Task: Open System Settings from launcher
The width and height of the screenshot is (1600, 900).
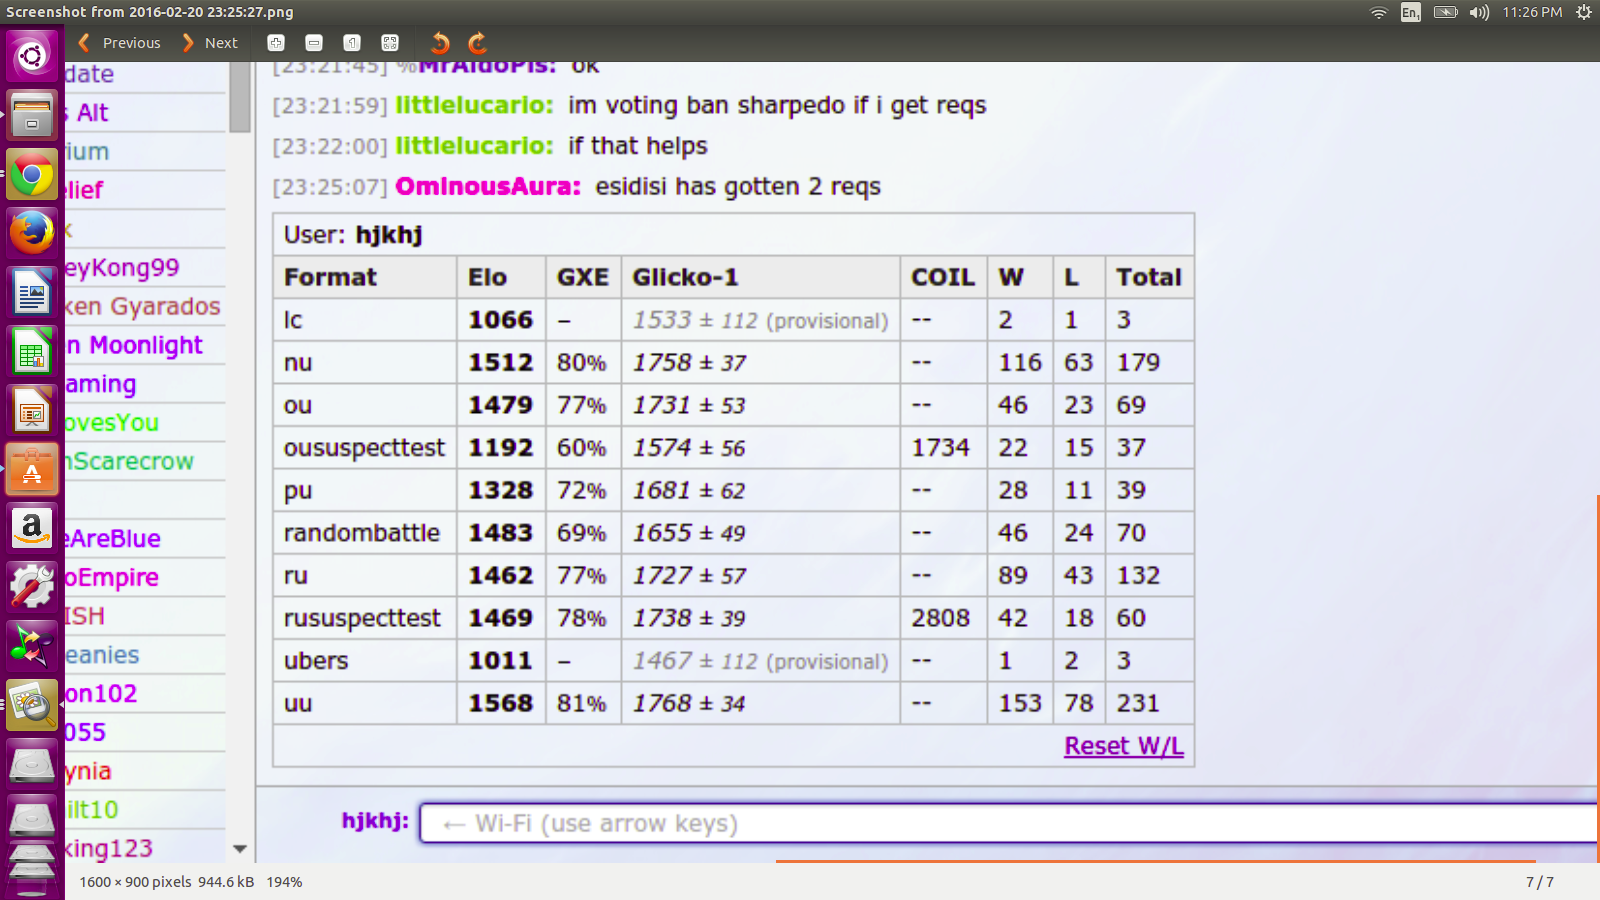Action: [x=32, y=587]
